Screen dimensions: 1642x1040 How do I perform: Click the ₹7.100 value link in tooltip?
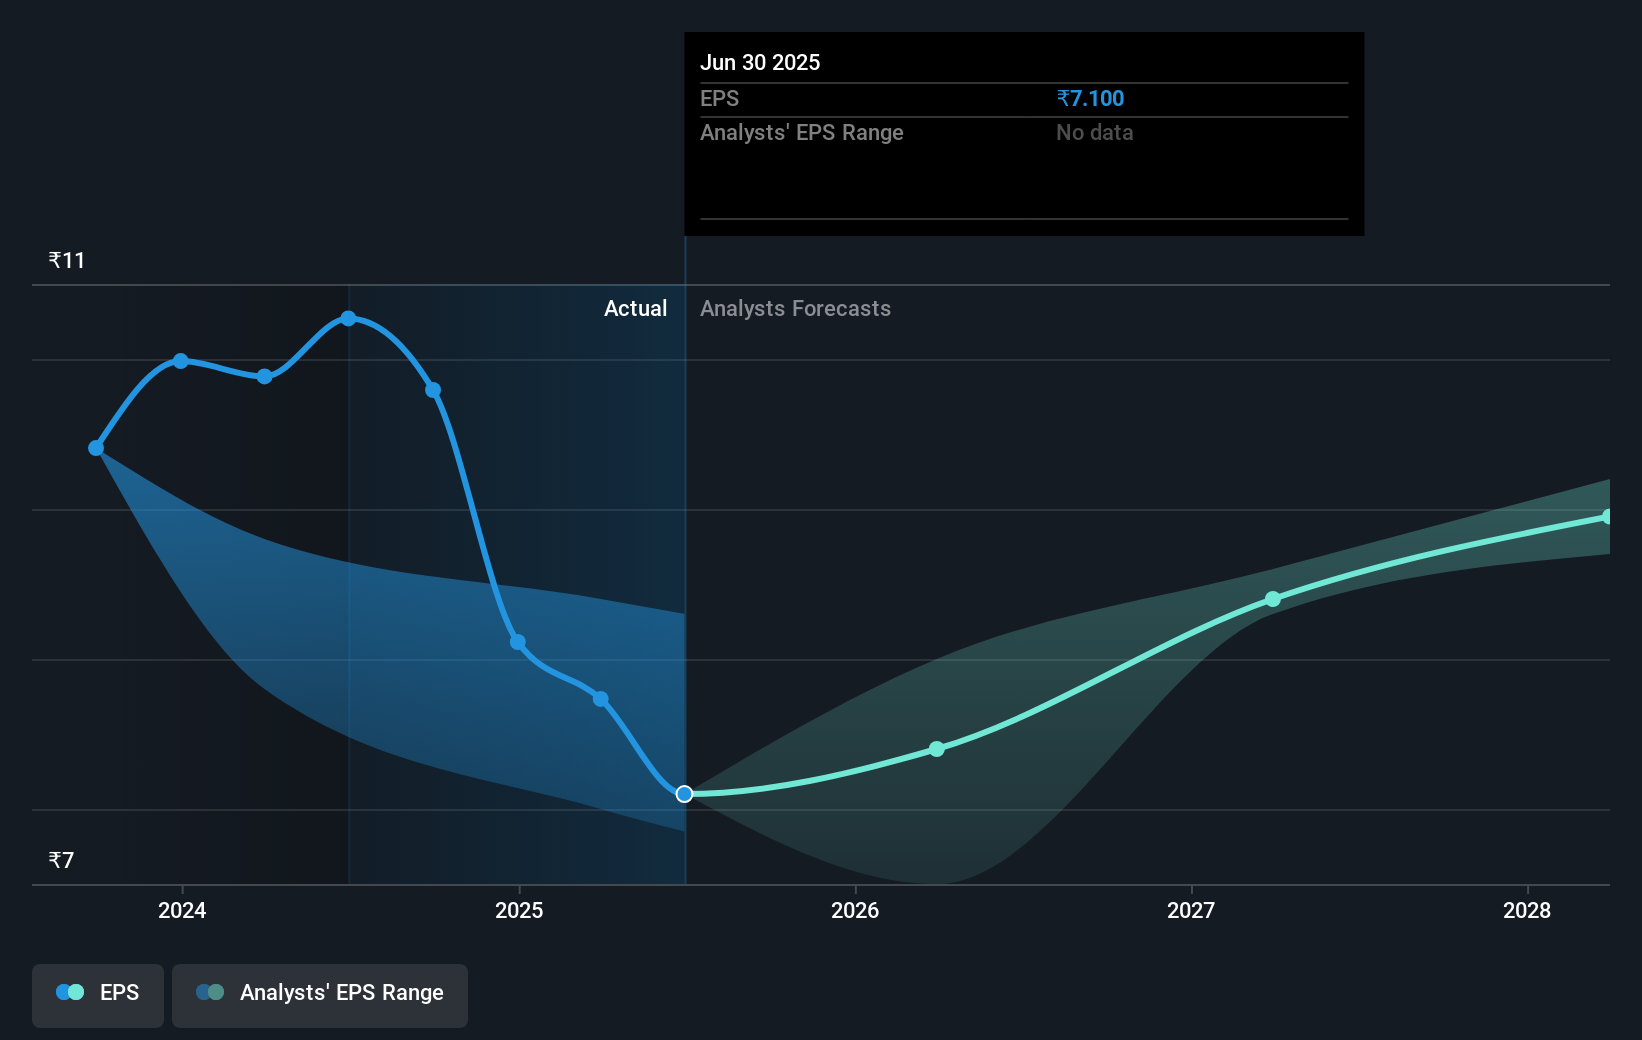(x=1090, y=98)
